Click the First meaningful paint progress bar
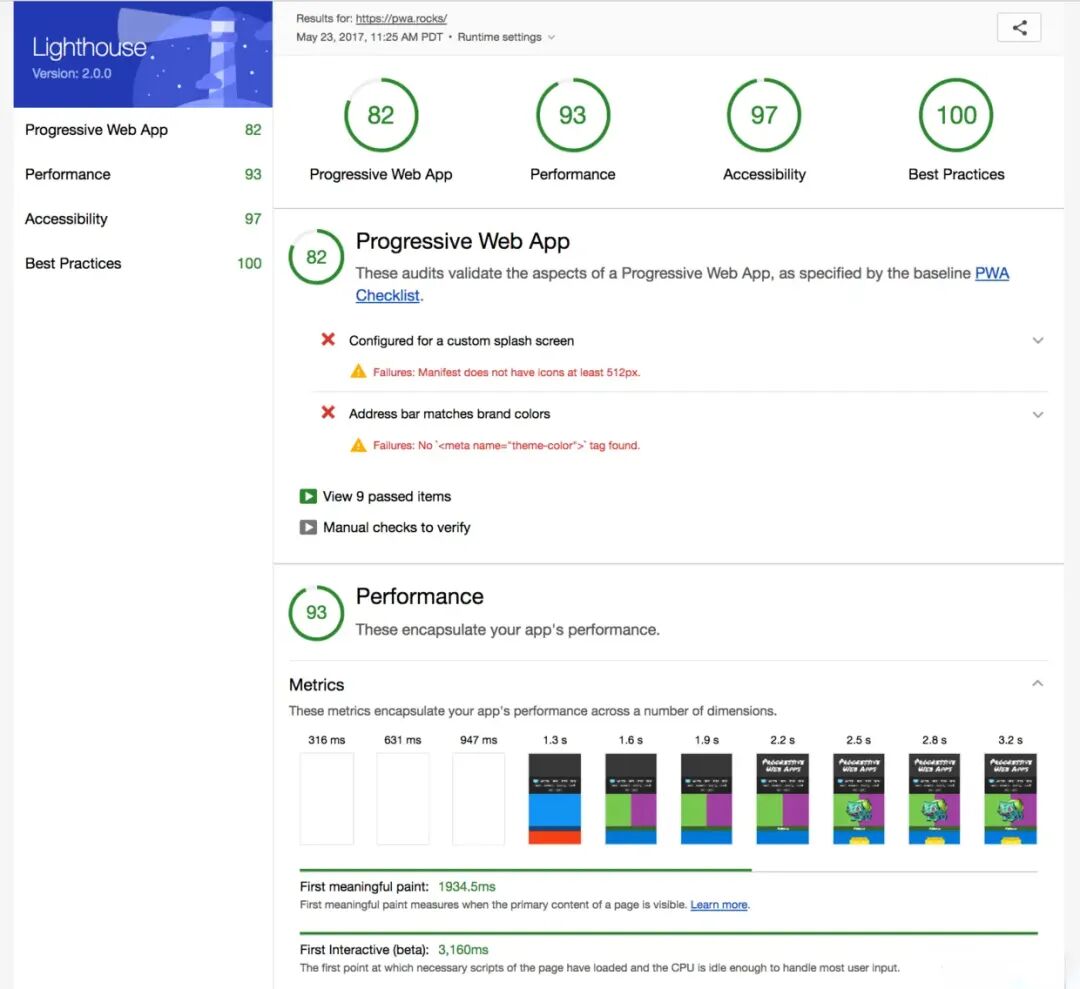The height and width of the screenshot is (989, 1080). 668,871
